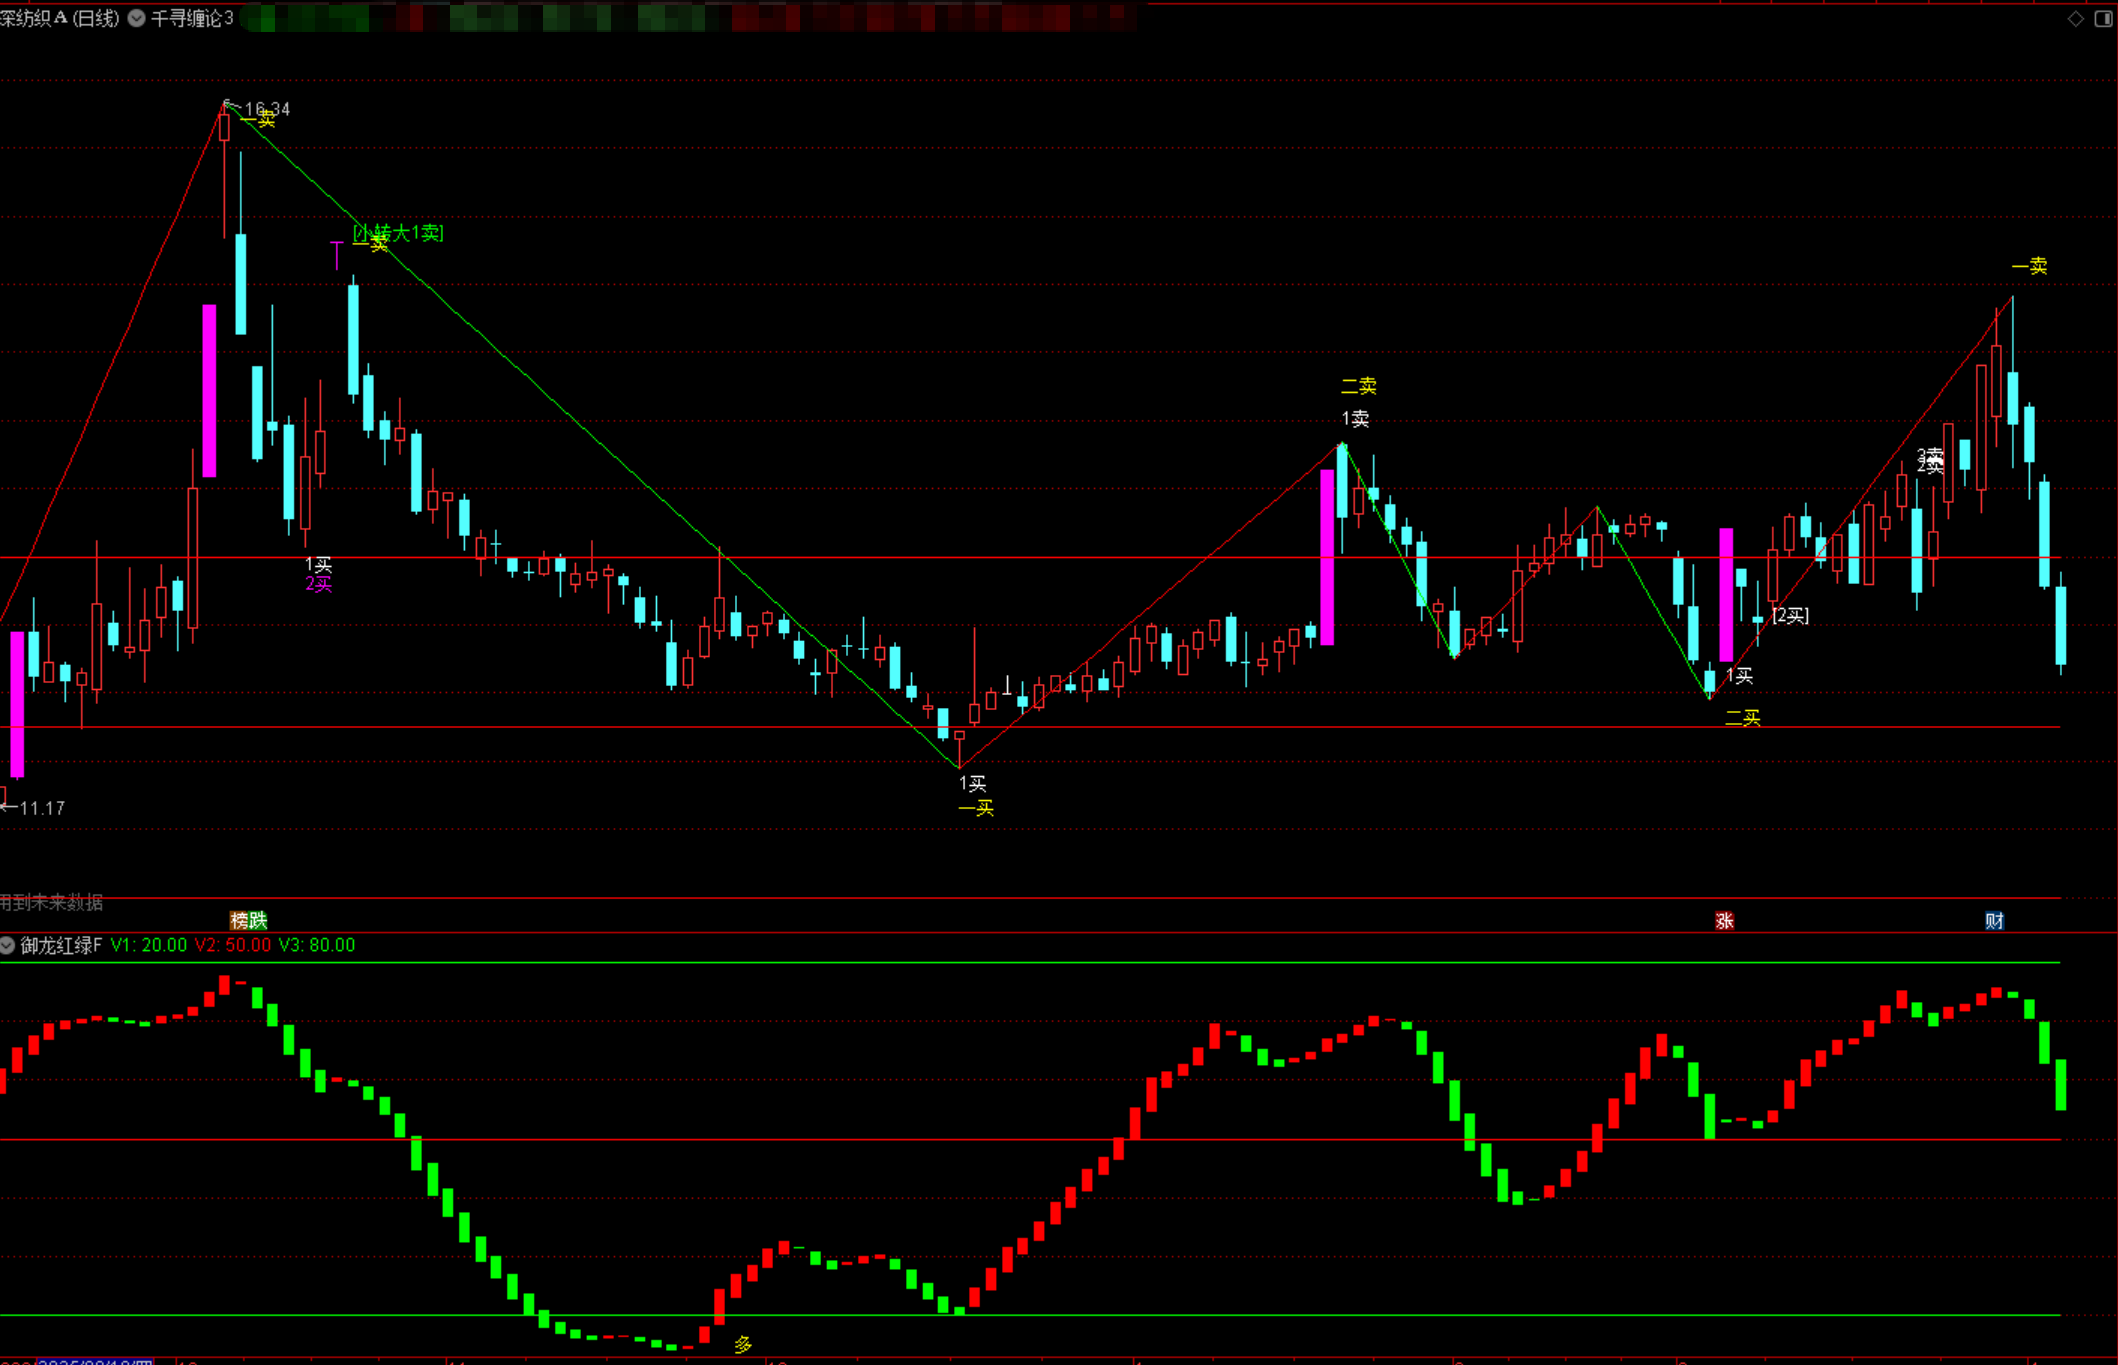Image resolution: width=2118 pixels, height=1365 pixels.
Task: Click the red-green gradient color bar at top
Action: [690, 18]
